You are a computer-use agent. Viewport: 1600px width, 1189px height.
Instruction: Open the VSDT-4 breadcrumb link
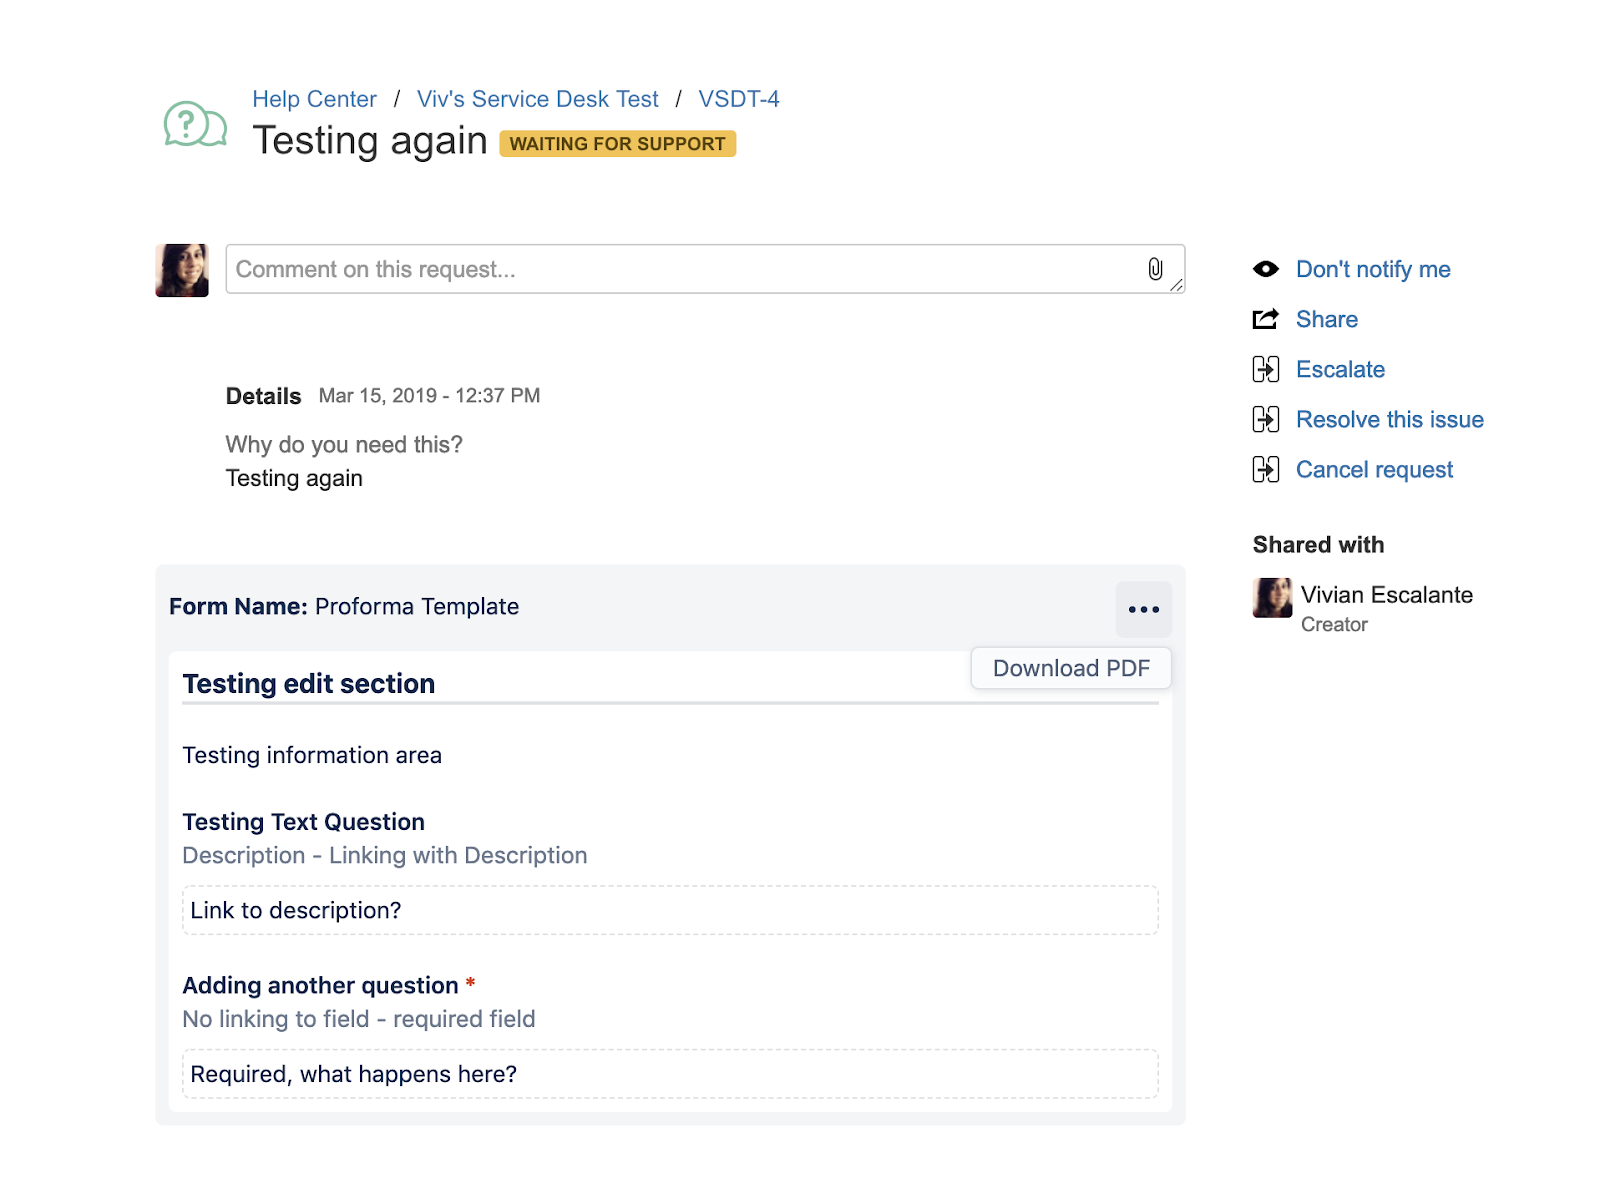pyautogui.click(x=738, y=99)
